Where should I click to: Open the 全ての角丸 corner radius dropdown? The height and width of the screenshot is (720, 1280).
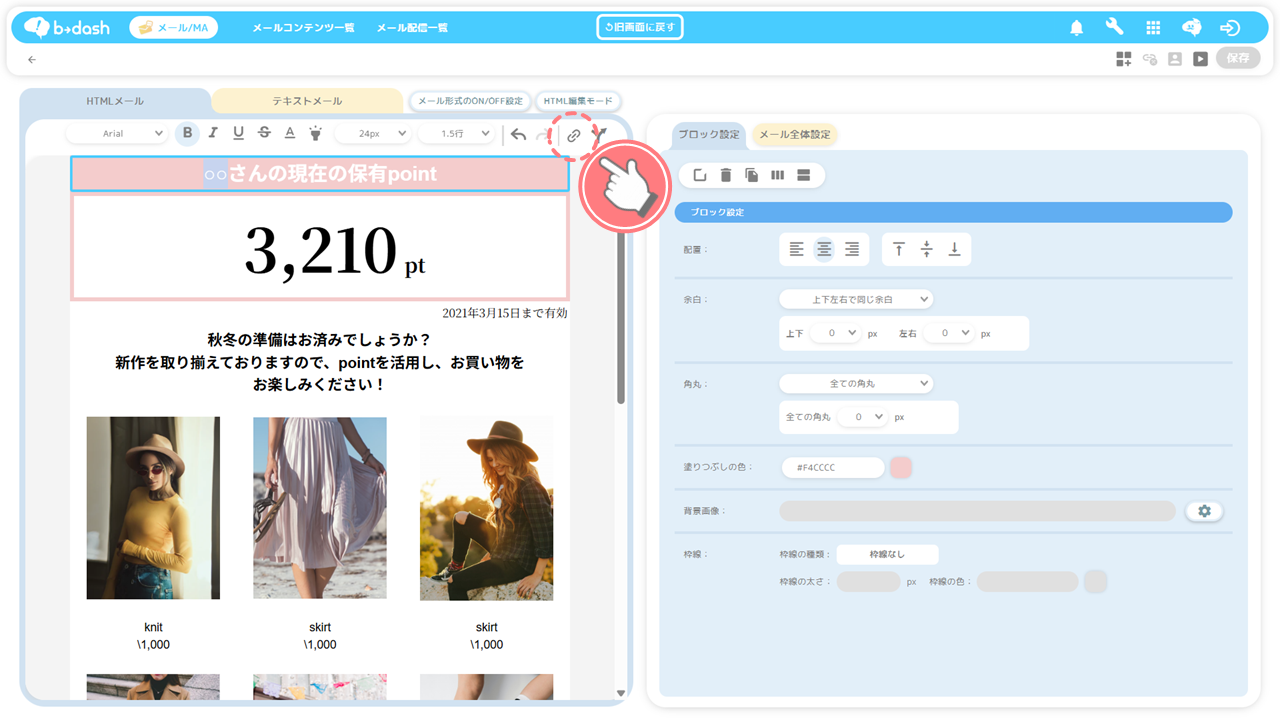(855, 383)
